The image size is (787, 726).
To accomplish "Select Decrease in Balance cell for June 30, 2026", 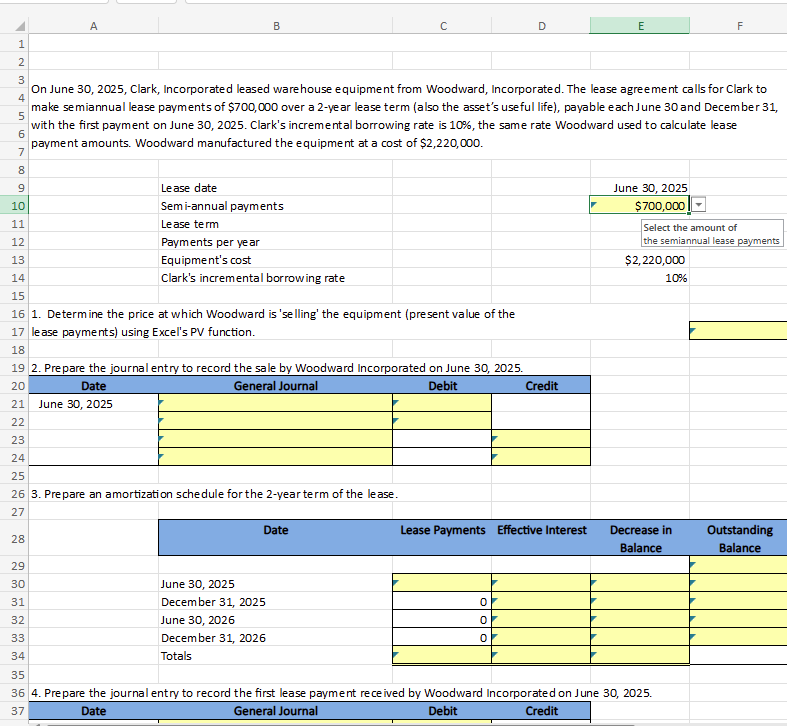I will (640, 620).
